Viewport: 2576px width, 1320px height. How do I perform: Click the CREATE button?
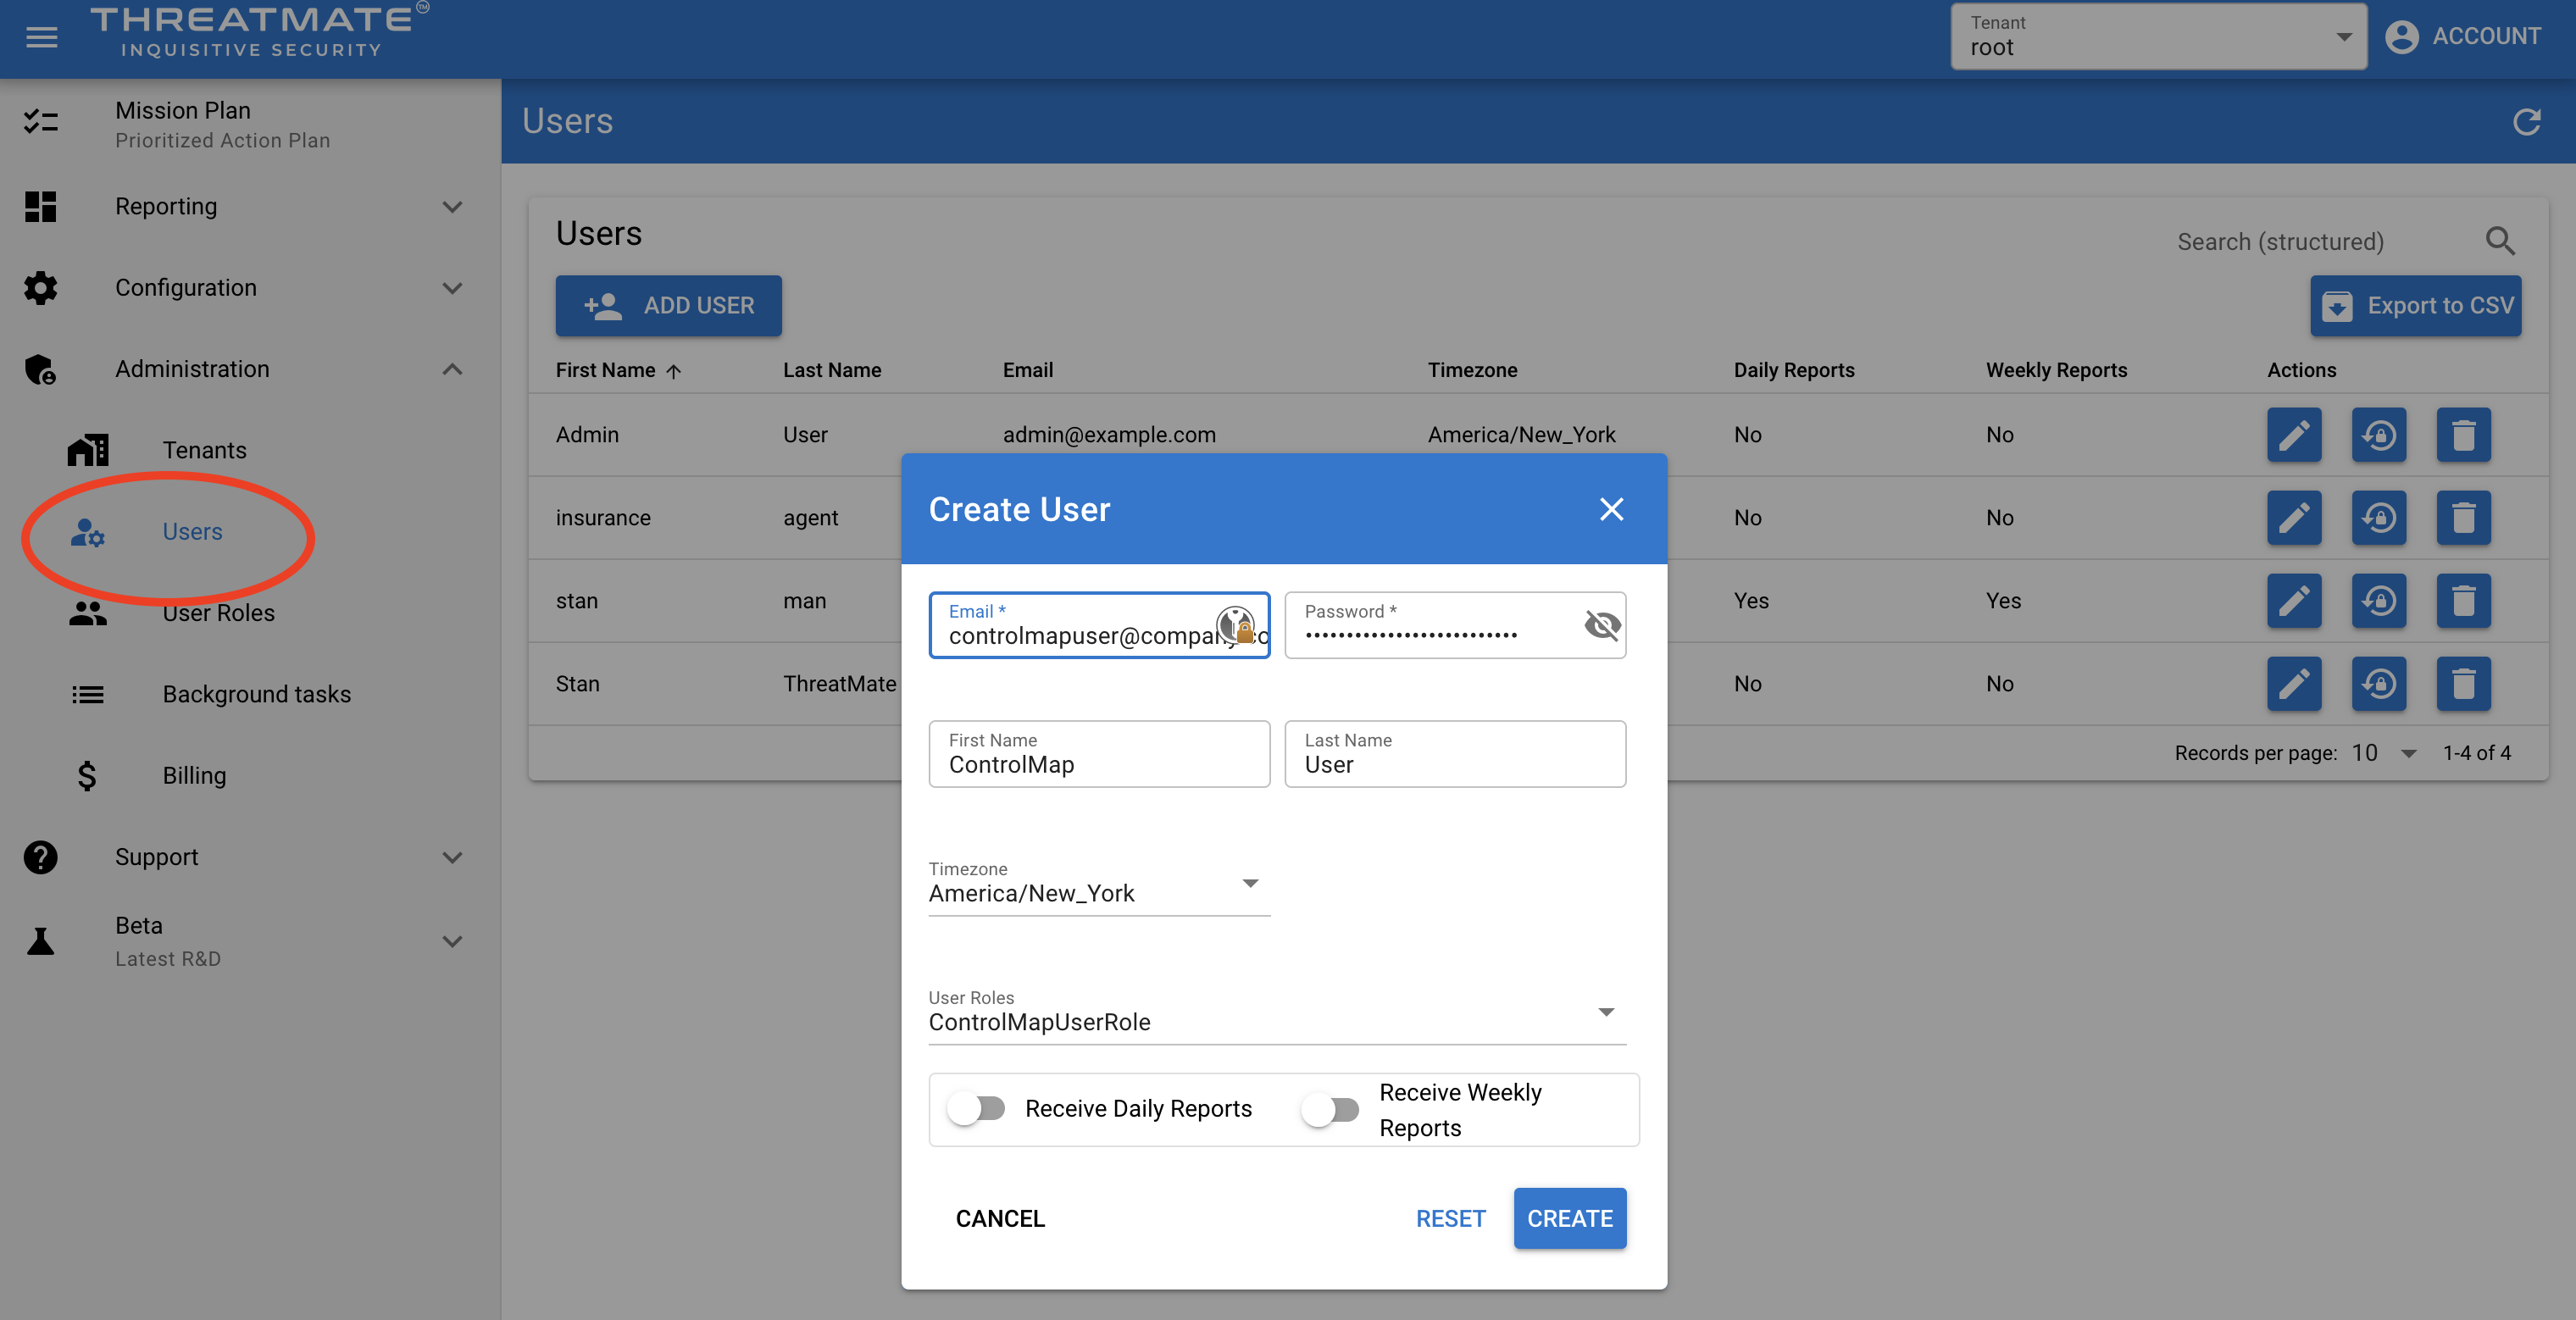[x=1569, y=1218]
